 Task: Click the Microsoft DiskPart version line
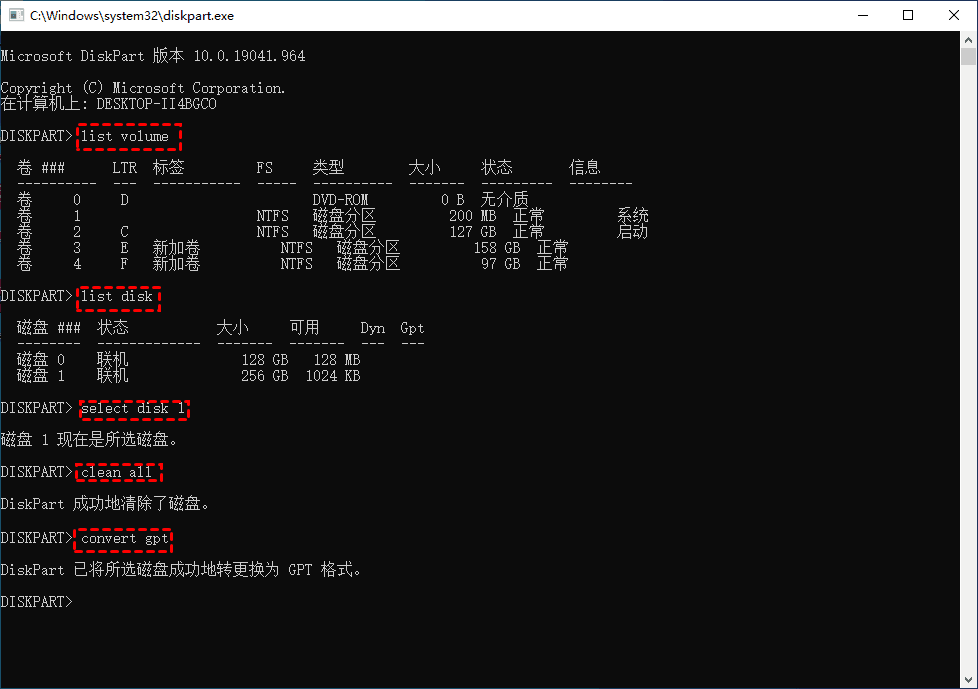click(153, 56)
